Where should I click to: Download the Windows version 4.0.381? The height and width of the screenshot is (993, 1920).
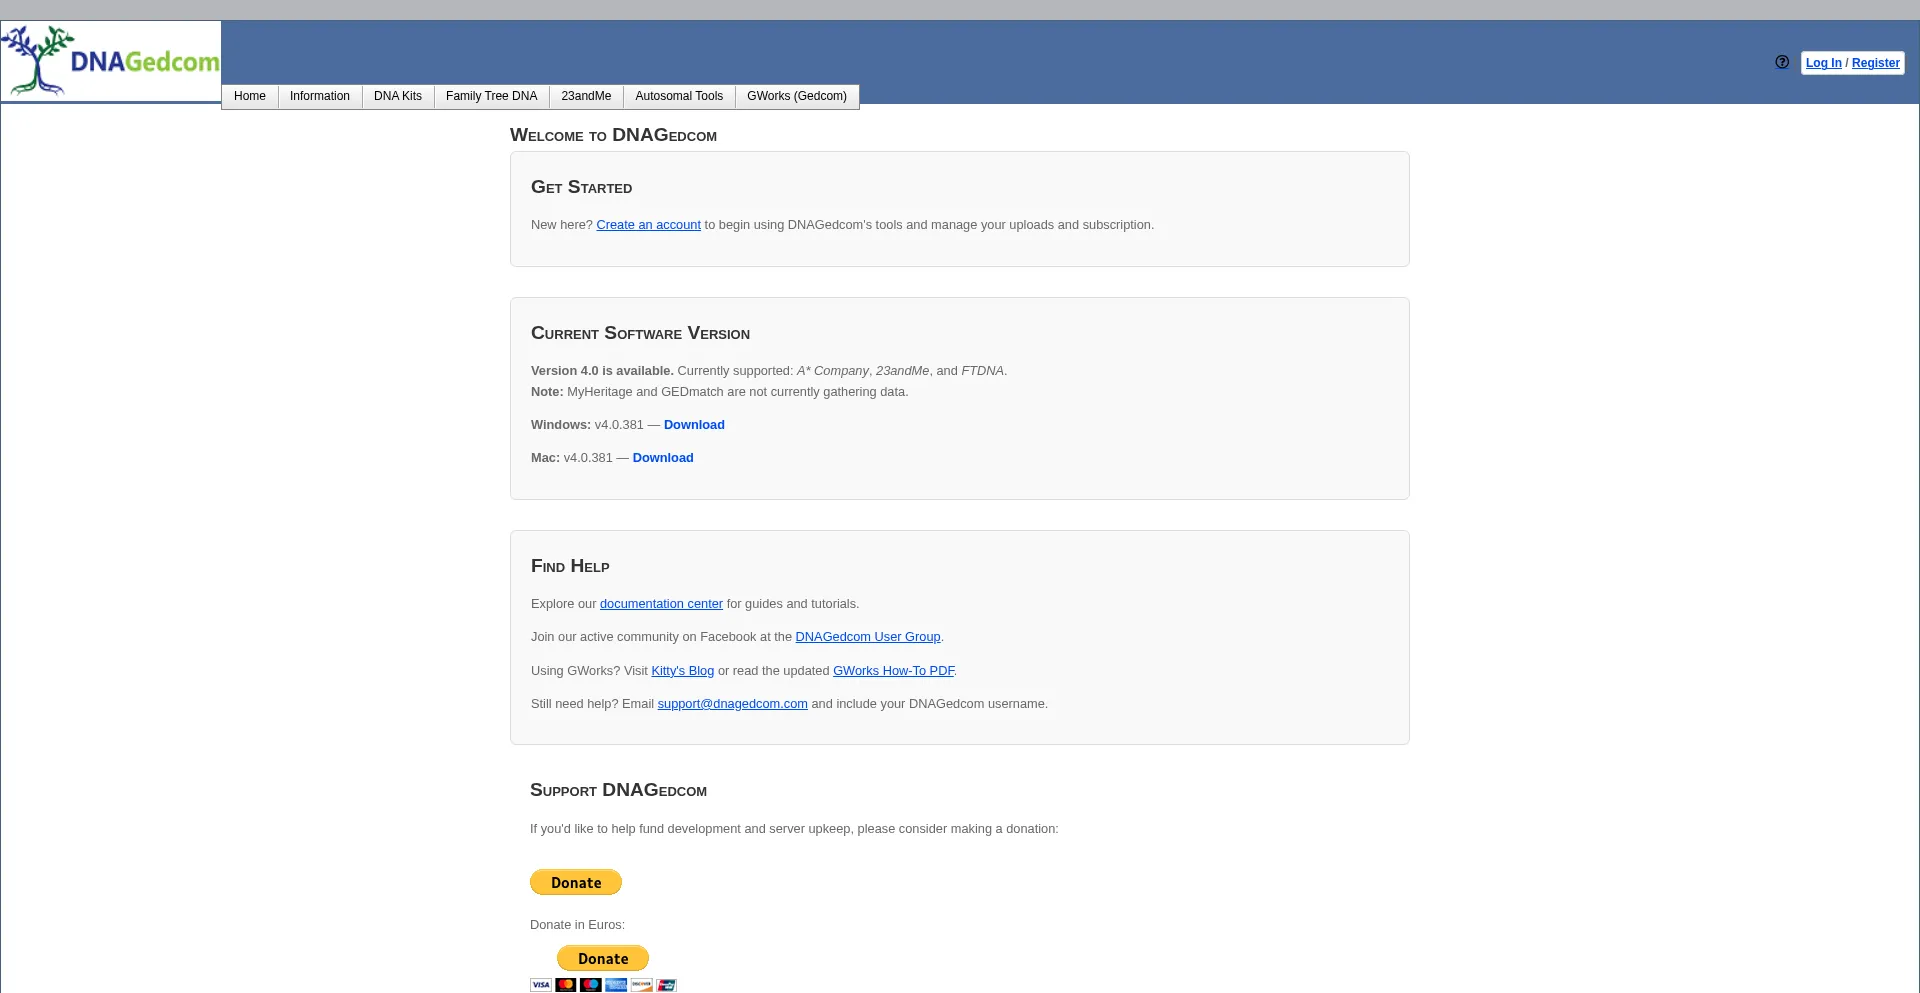tap(694, 424)
